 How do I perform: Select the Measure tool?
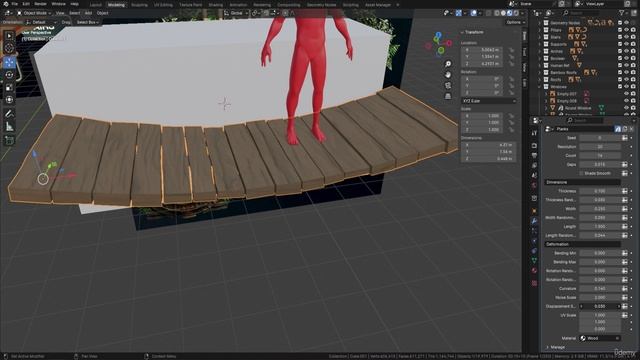pos(9,127)
